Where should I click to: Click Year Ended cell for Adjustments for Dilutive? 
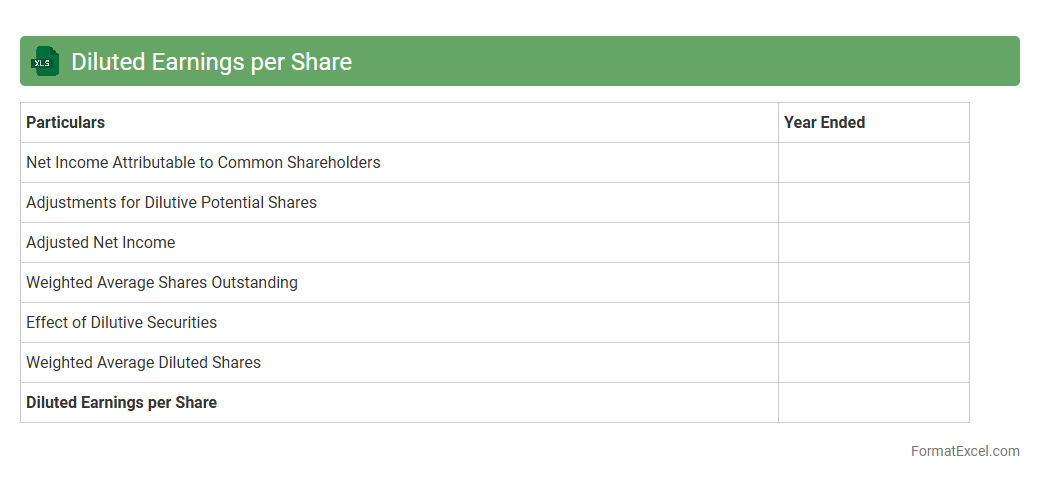(x=873, y=203)
